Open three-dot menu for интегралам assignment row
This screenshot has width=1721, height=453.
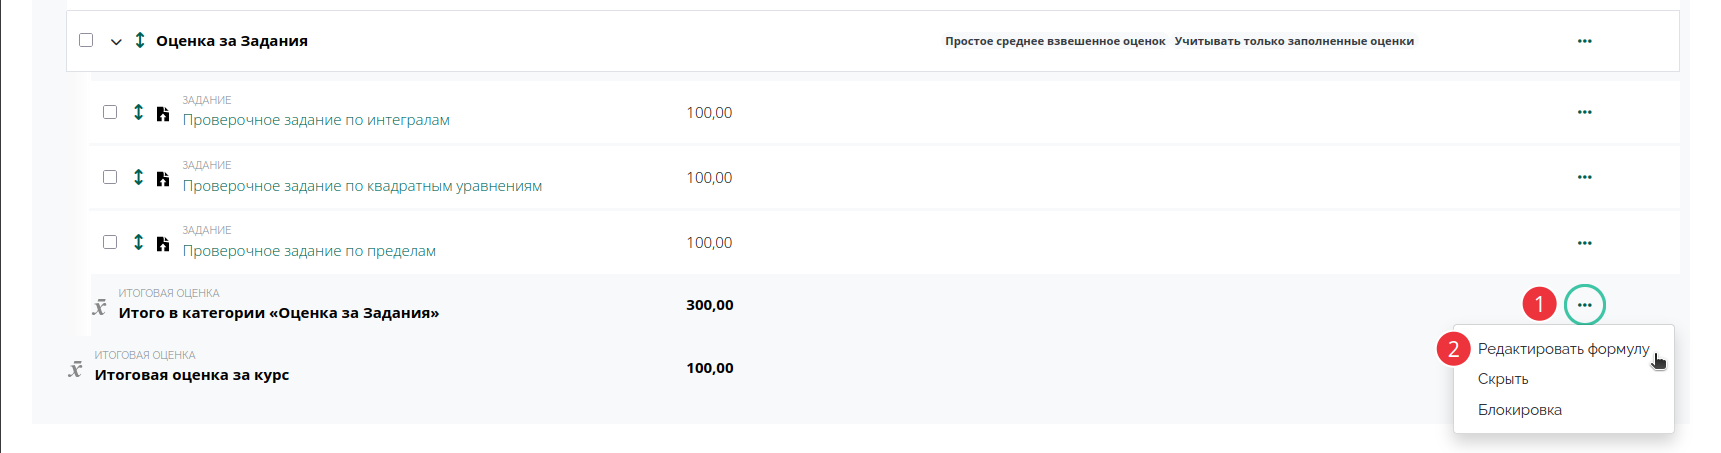1584,112
